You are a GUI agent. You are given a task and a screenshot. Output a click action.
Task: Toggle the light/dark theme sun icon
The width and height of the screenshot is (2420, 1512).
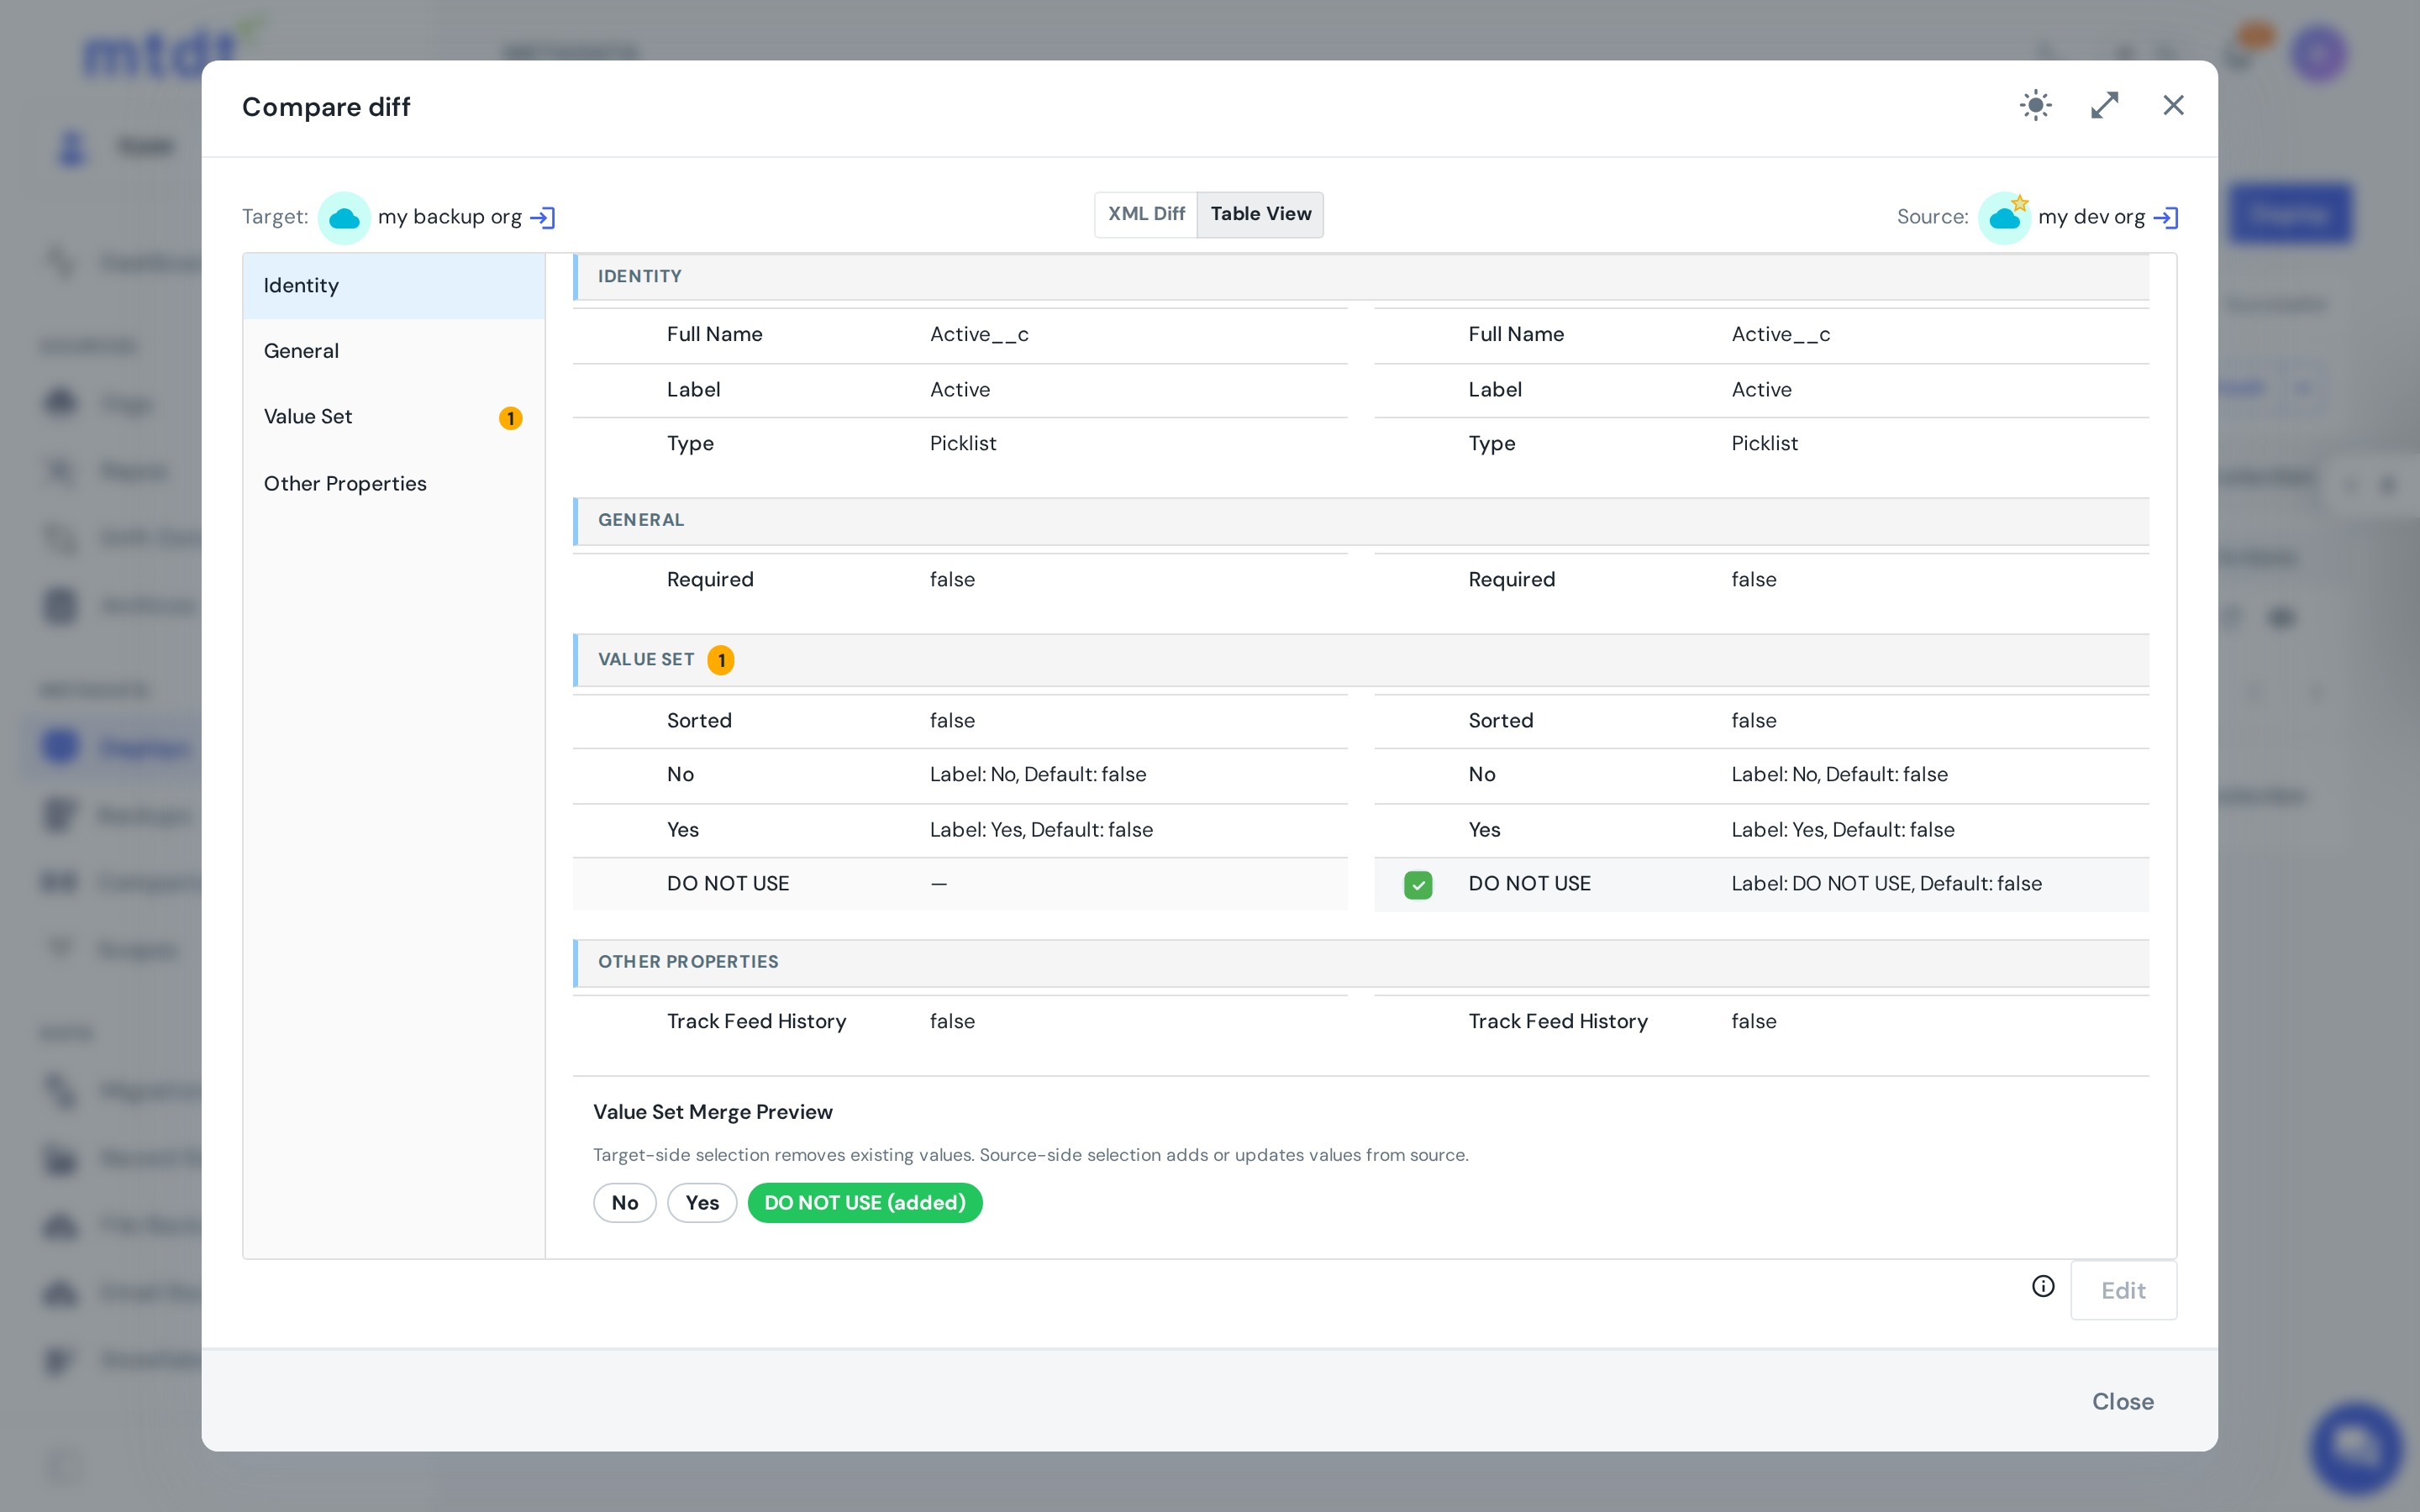(x=2035, y=105)
